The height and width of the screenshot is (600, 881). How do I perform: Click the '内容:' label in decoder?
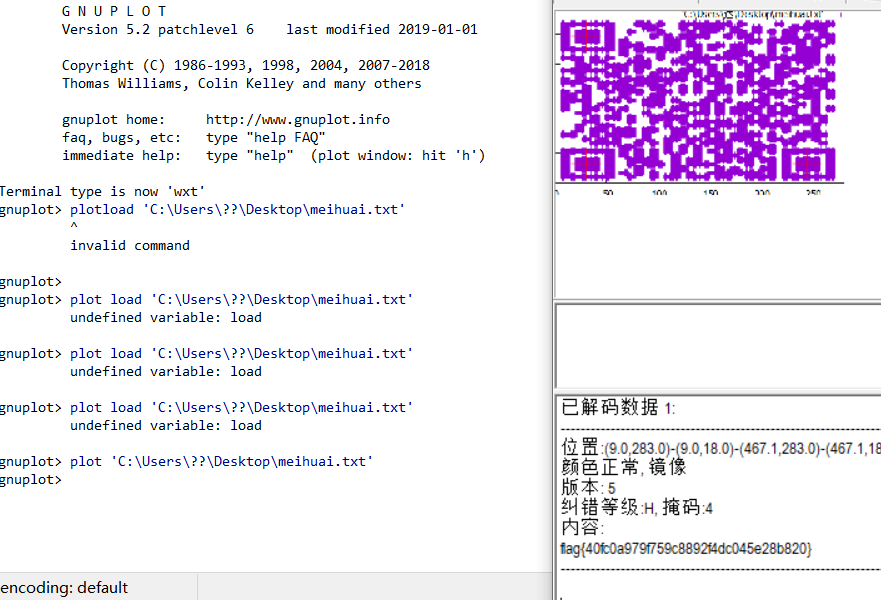click(582, 528)
